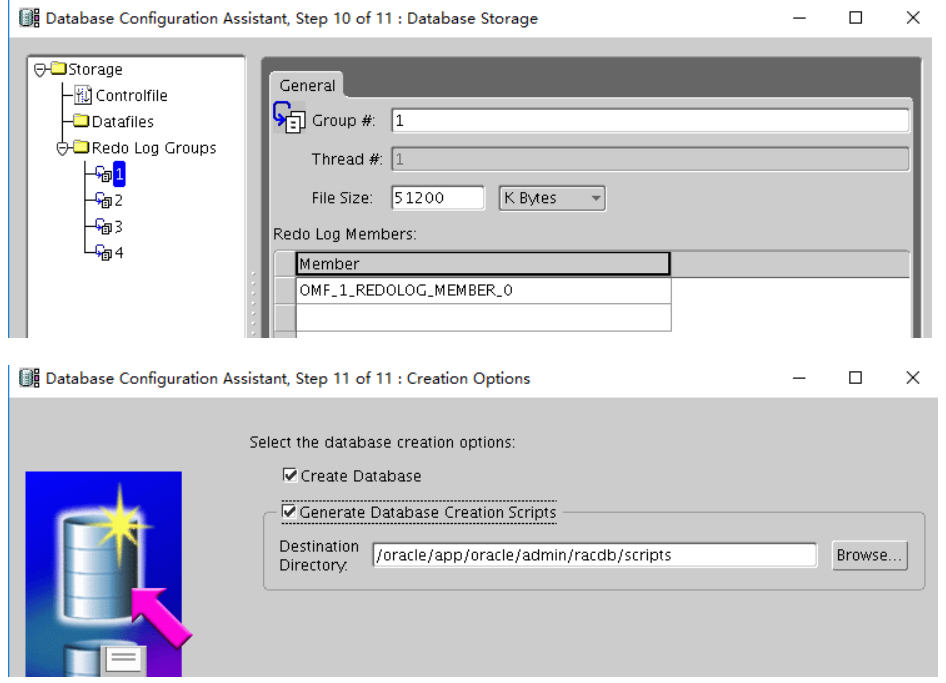The width and height of the screenshot is (946, 683).
Task: Select highlighted redo log group 1 label
Action: click(x=119, y=174)
